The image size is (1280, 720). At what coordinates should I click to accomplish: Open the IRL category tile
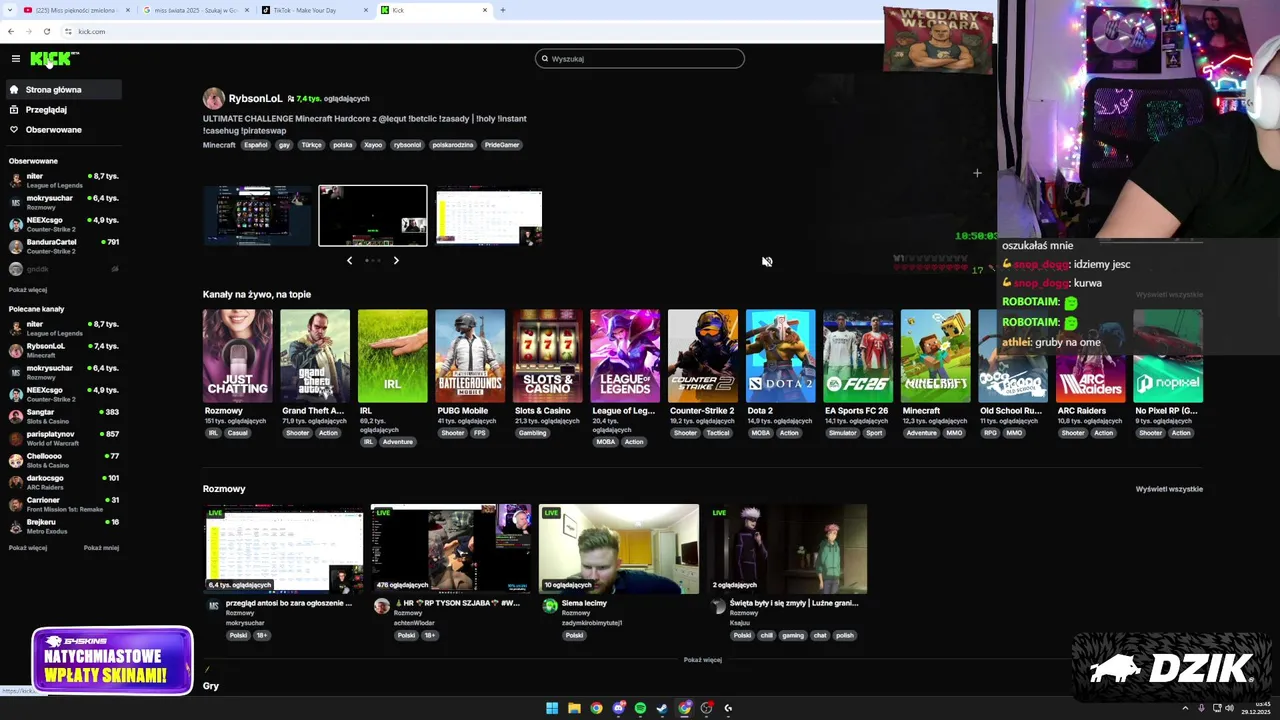[392, 356]
